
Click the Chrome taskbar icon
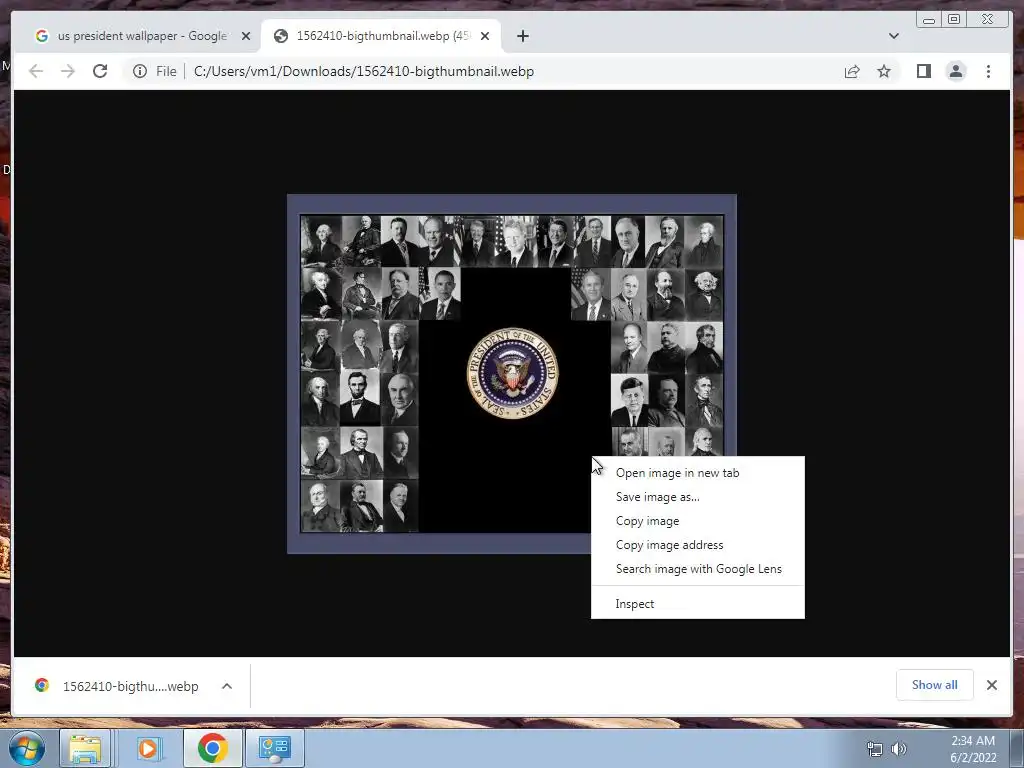coord(212,748)
